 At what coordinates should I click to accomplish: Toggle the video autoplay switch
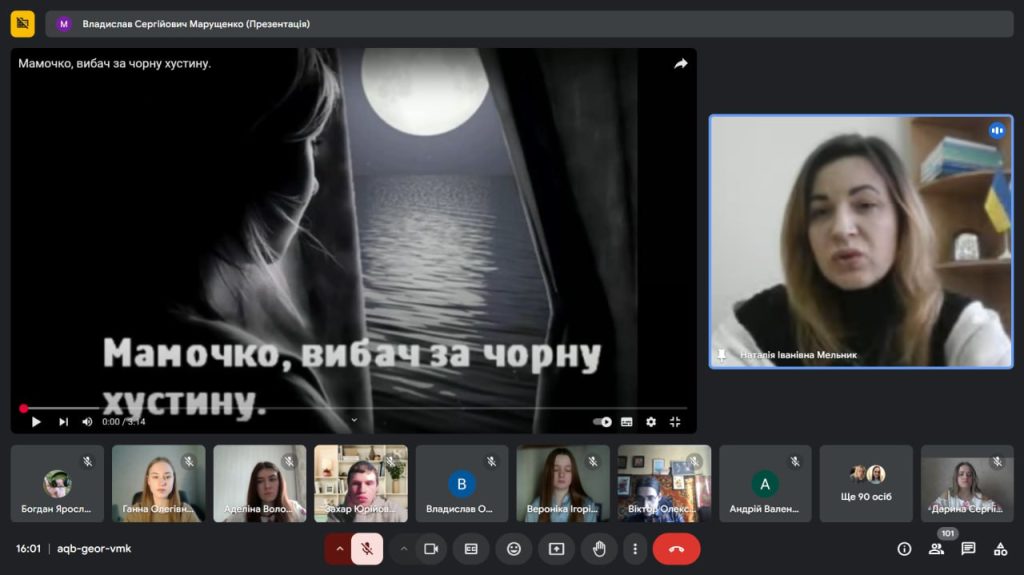pyautogui.click(x=602, y=422)
